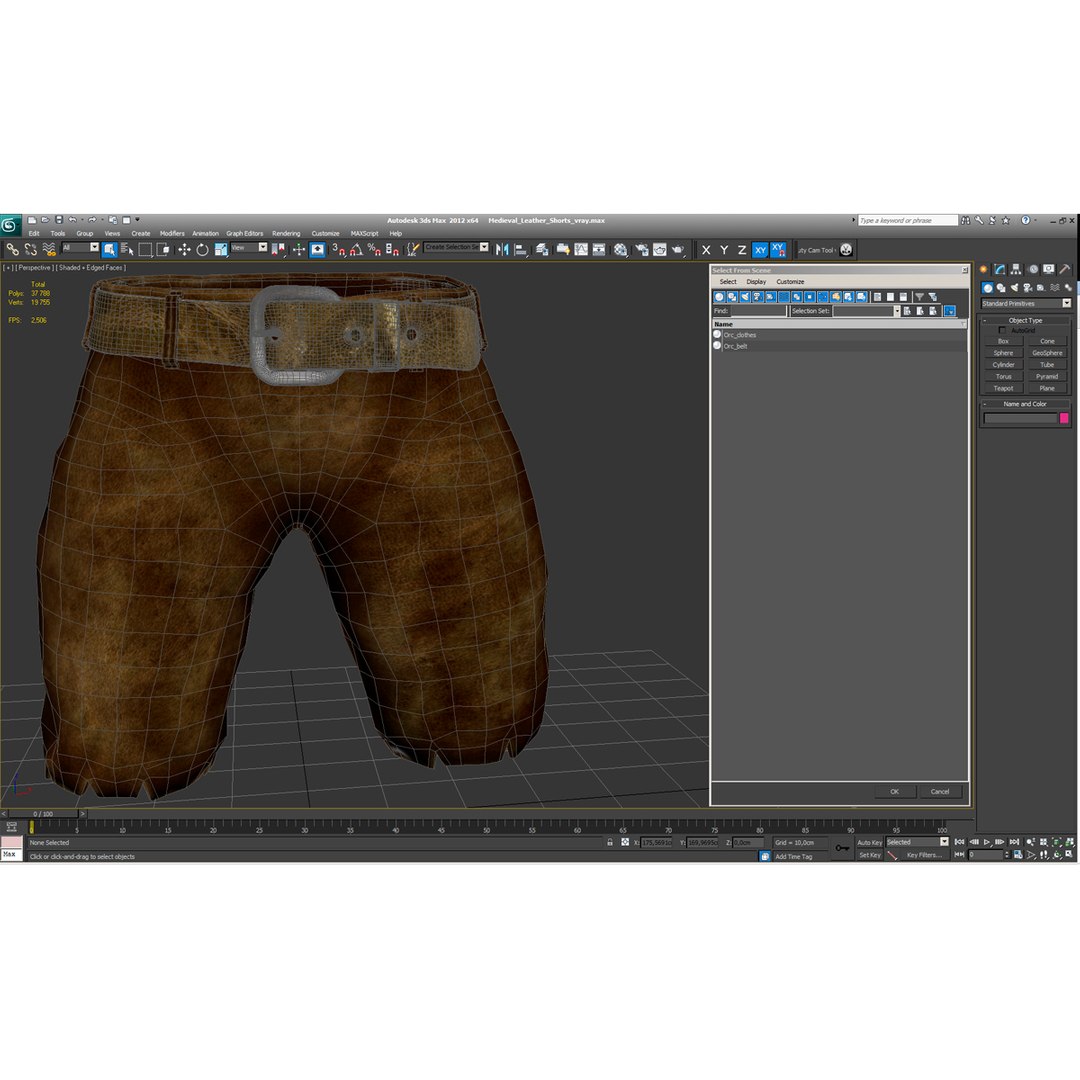Open the selection filter All dropdown
The width and height of the screenshot is (1080, 1080).
pos(80,247)
